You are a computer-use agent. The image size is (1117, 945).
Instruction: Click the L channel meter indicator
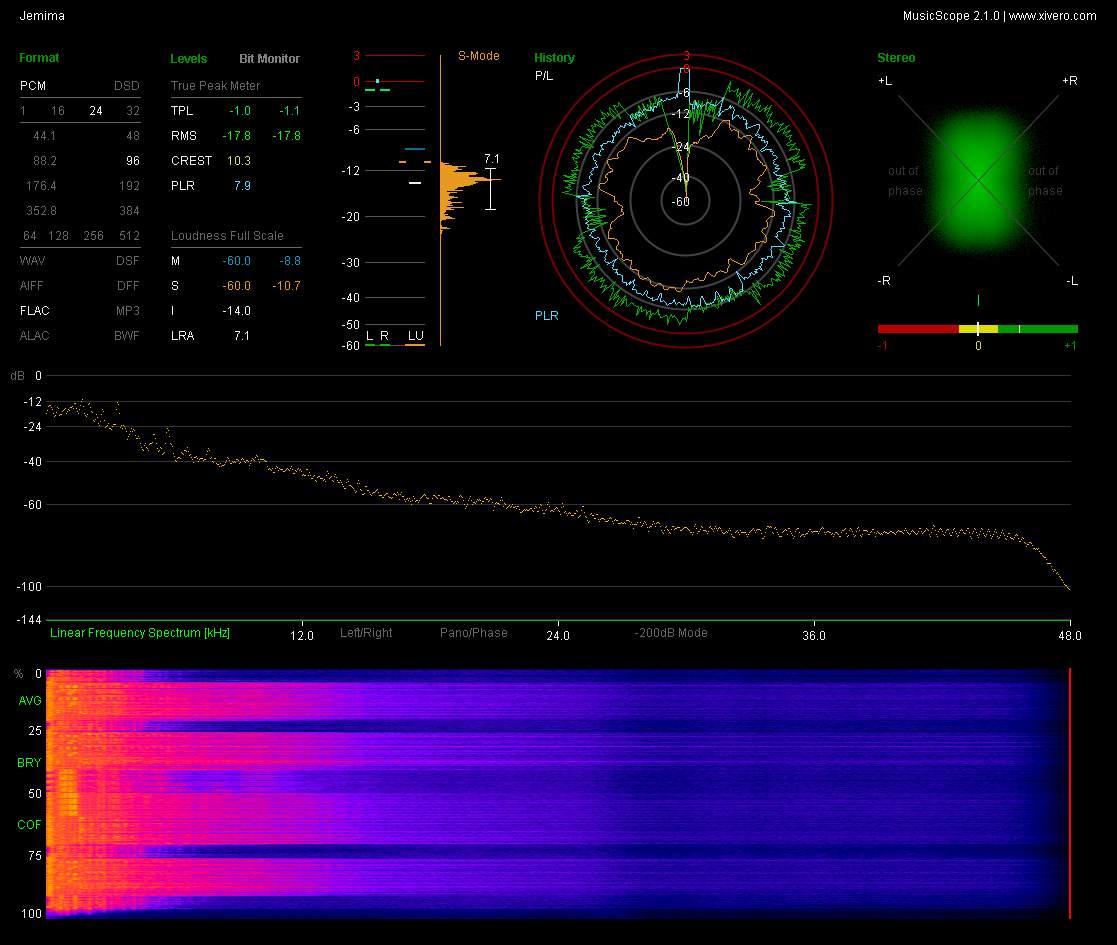369,336
